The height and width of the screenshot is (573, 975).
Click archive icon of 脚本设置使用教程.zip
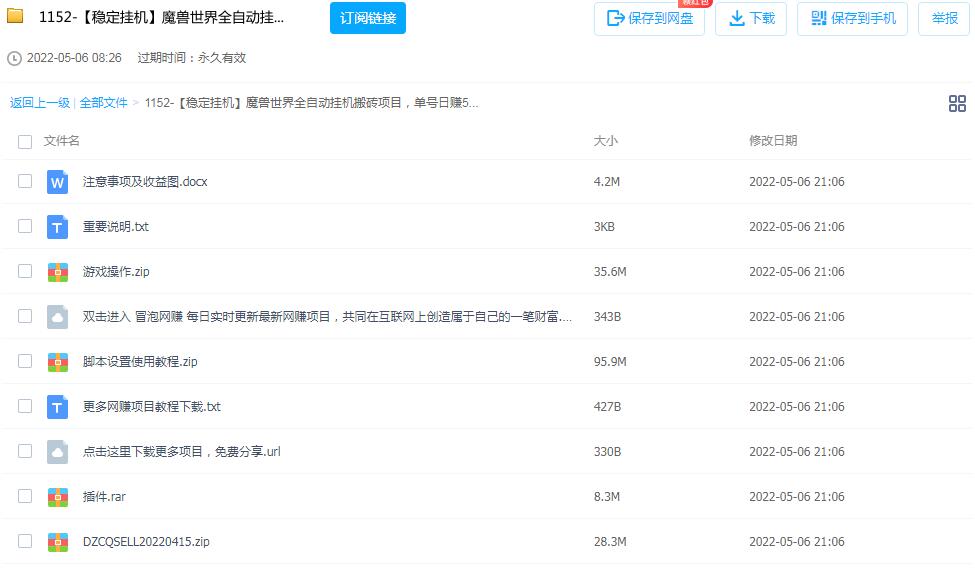point(58,362)
